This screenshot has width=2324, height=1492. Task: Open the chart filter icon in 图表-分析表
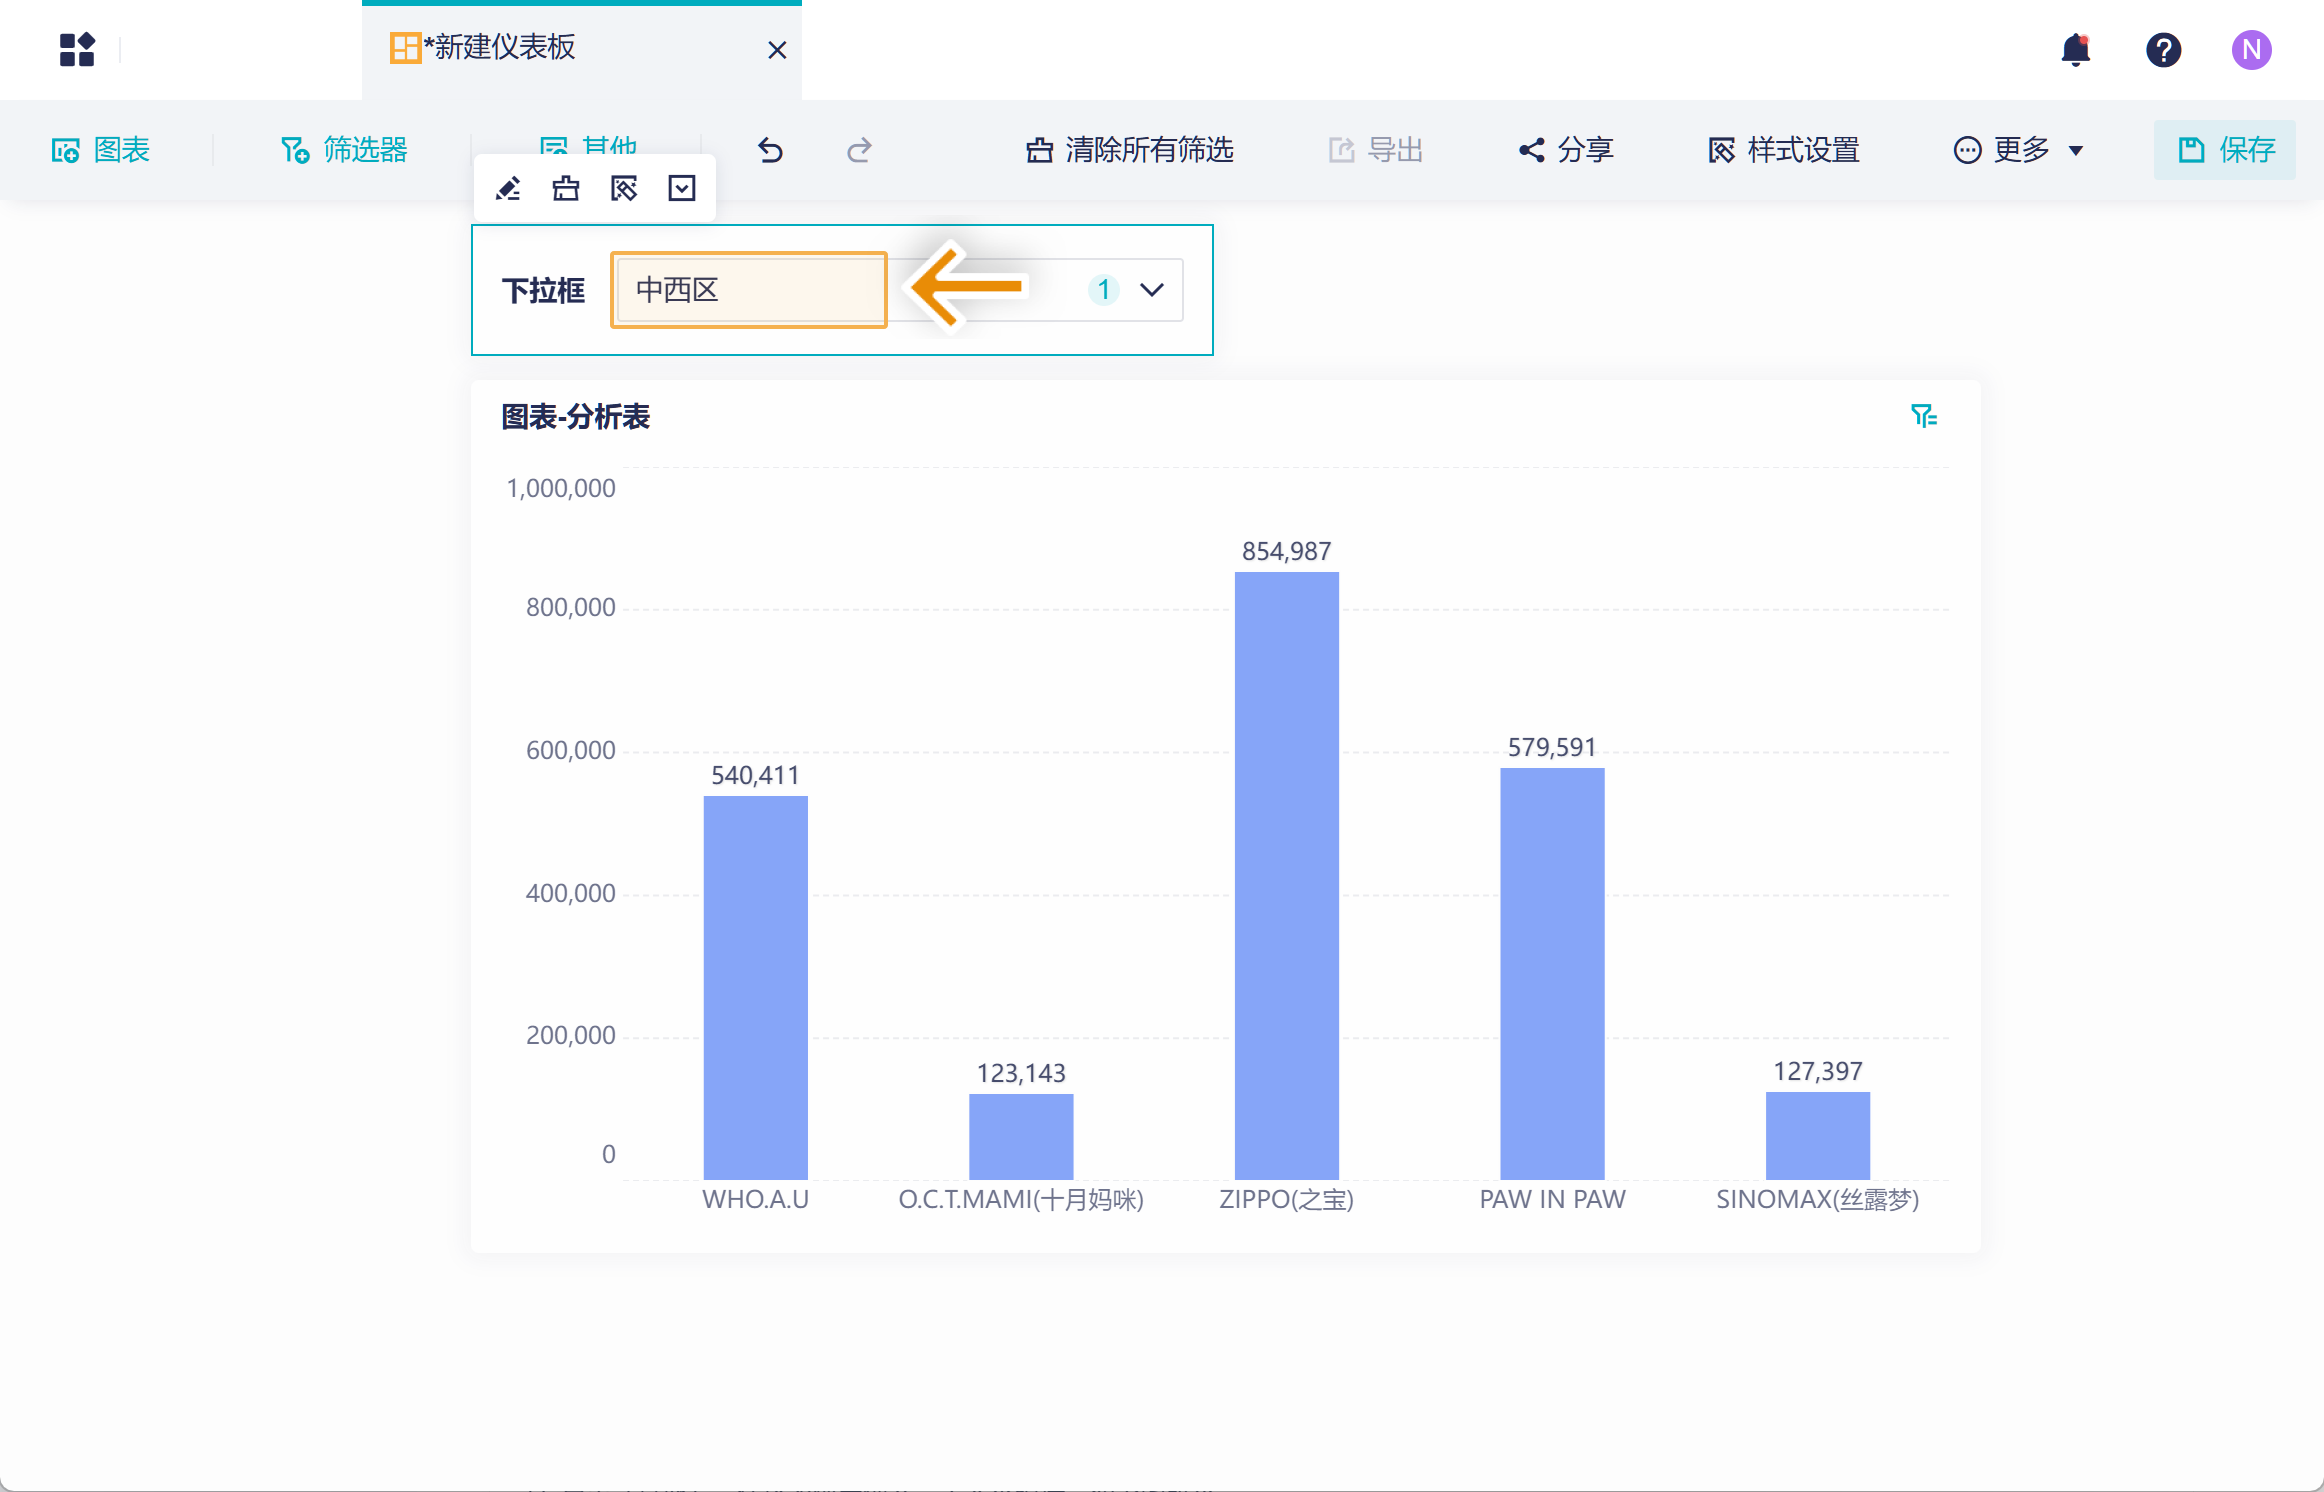tap(1924, 415)
